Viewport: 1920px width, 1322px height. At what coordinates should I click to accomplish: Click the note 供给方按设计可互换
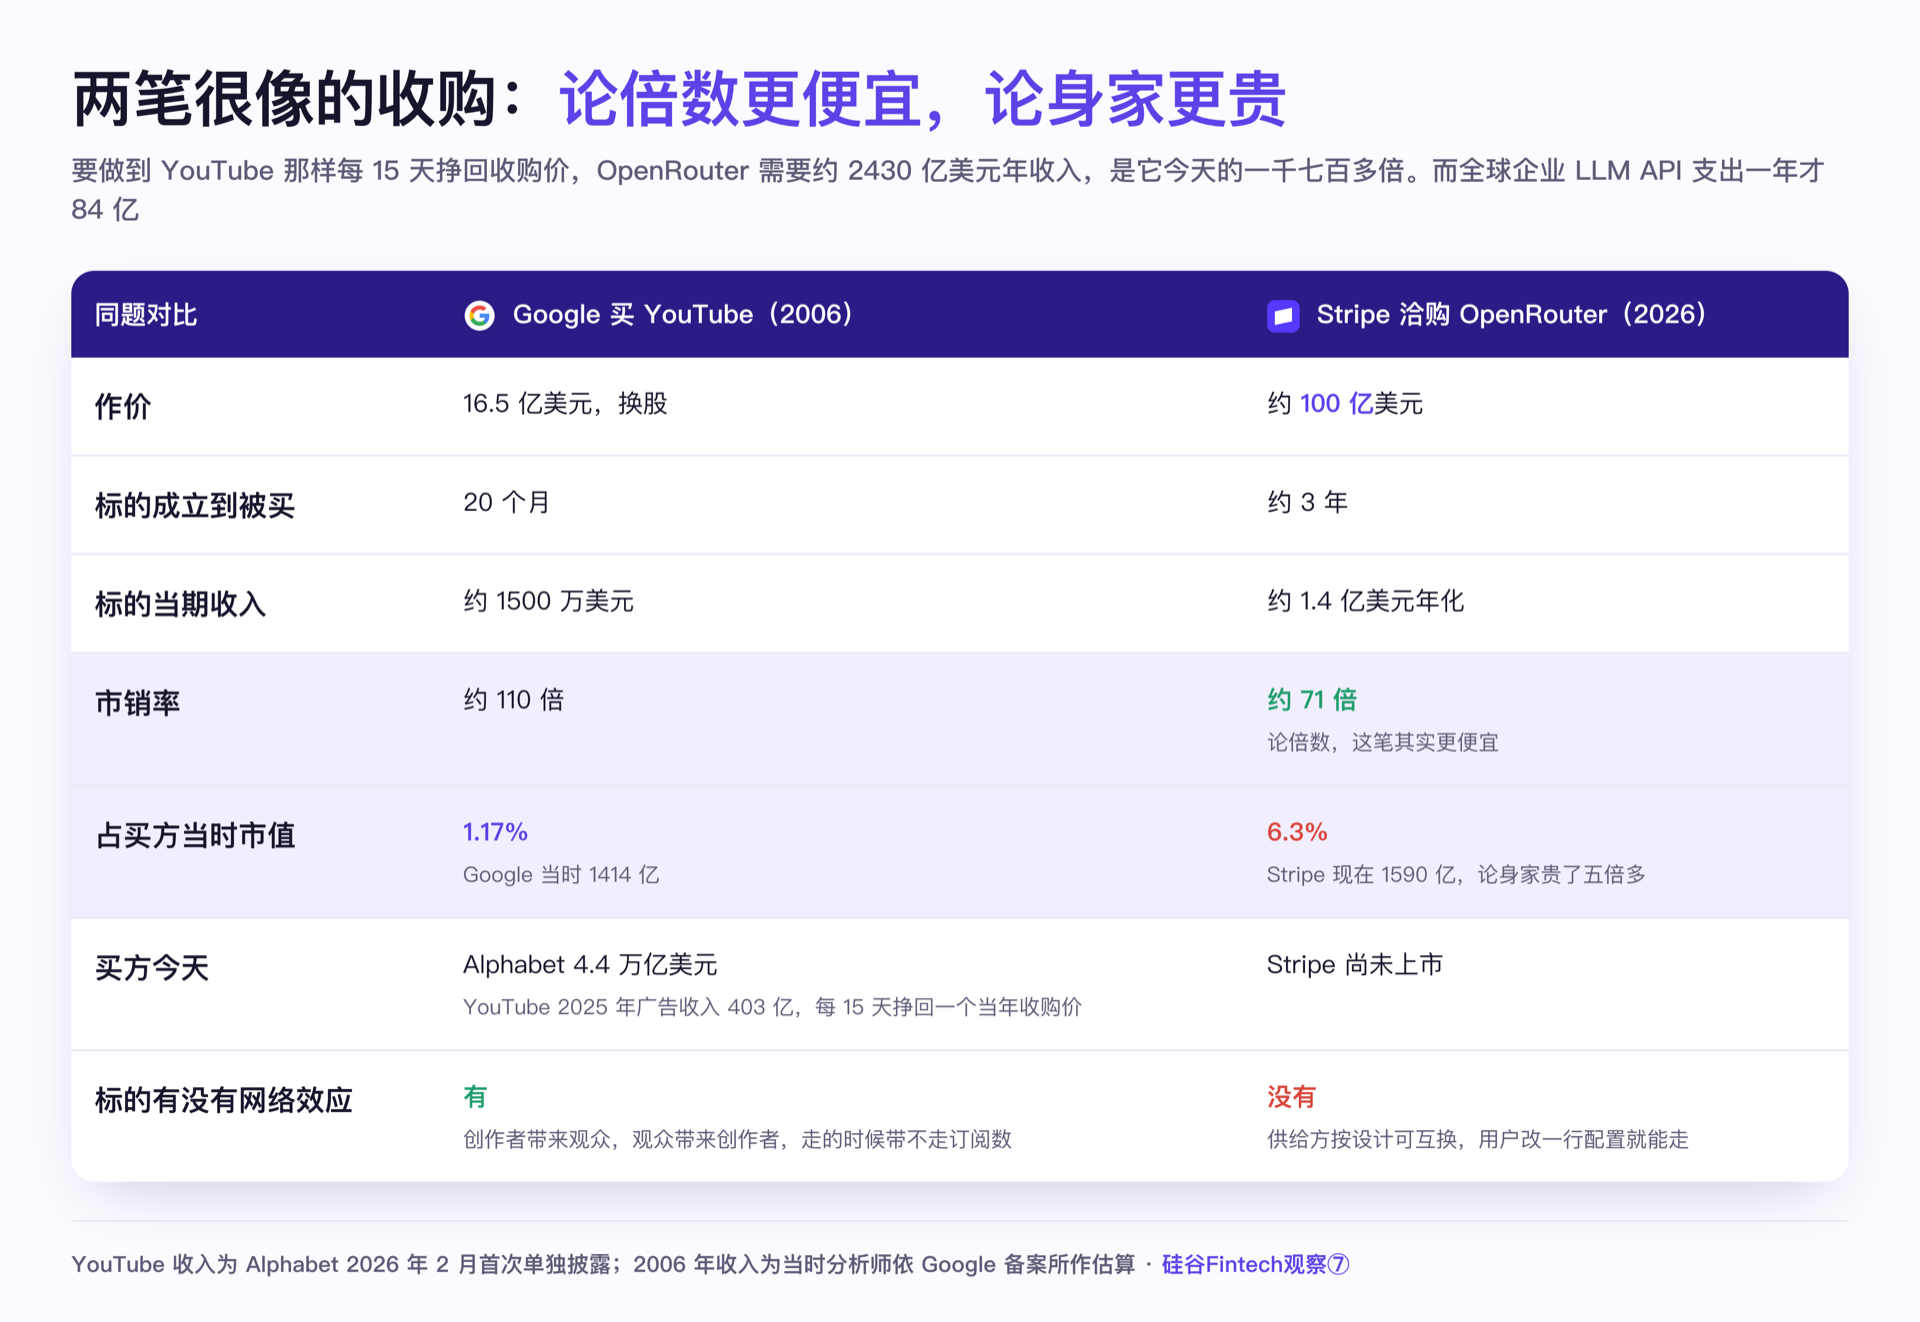click(1361, 1139)
